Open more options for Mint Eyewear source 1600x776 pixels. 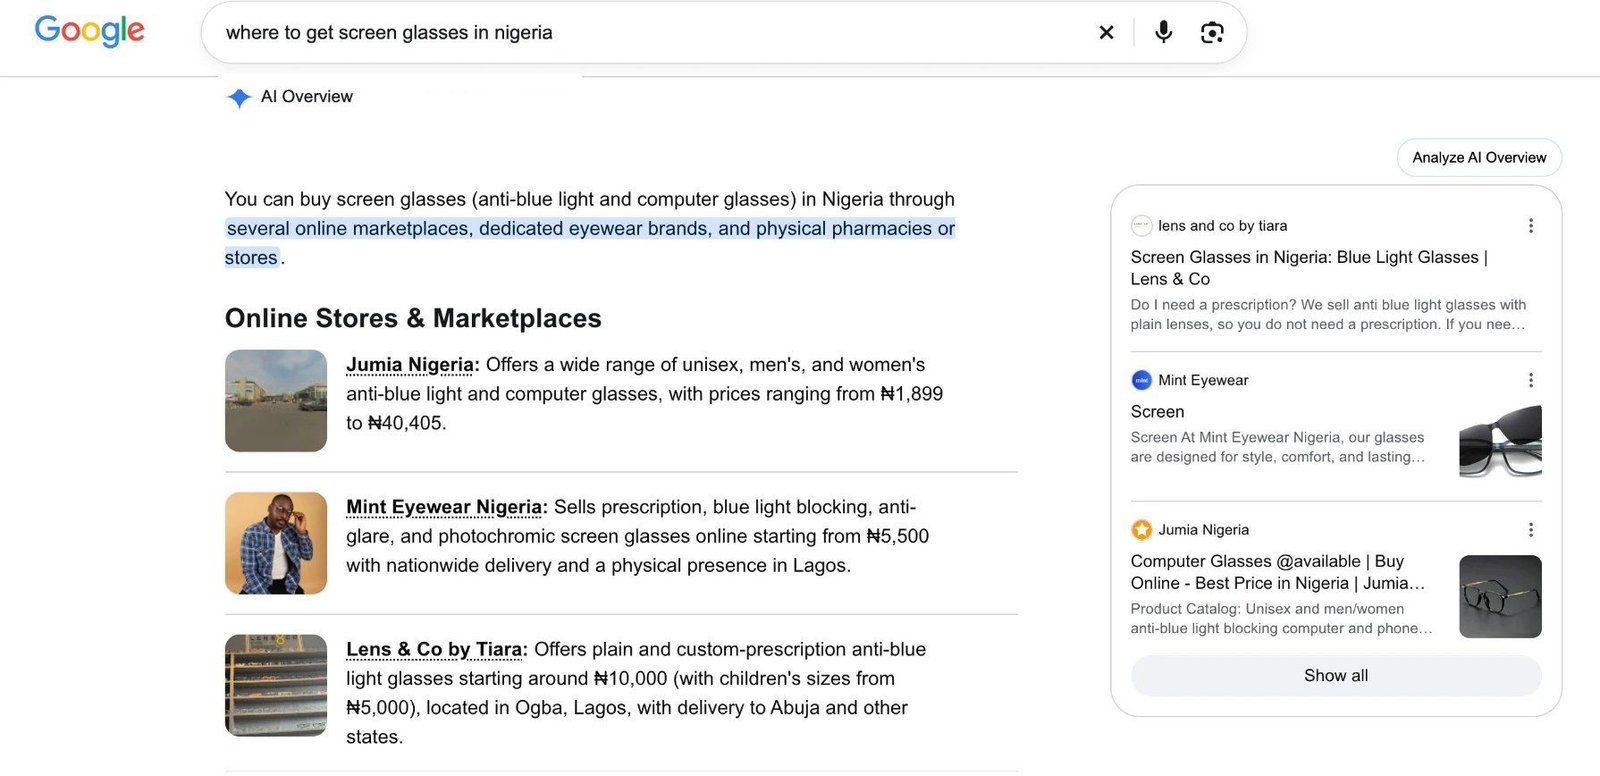(1530, 380)
